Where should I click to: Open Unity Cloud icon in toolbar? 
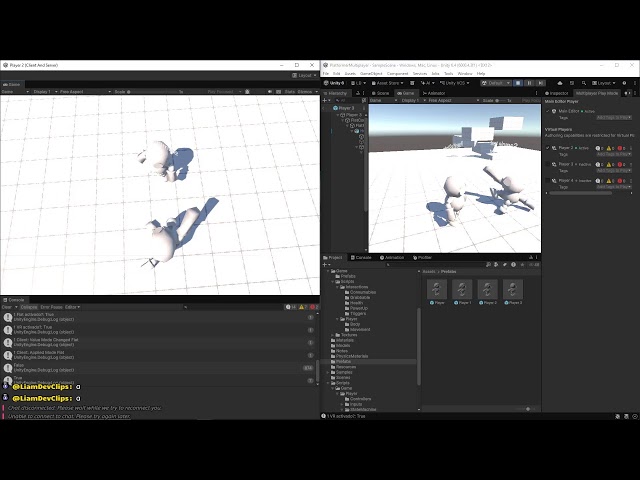(x=560, y=83)
